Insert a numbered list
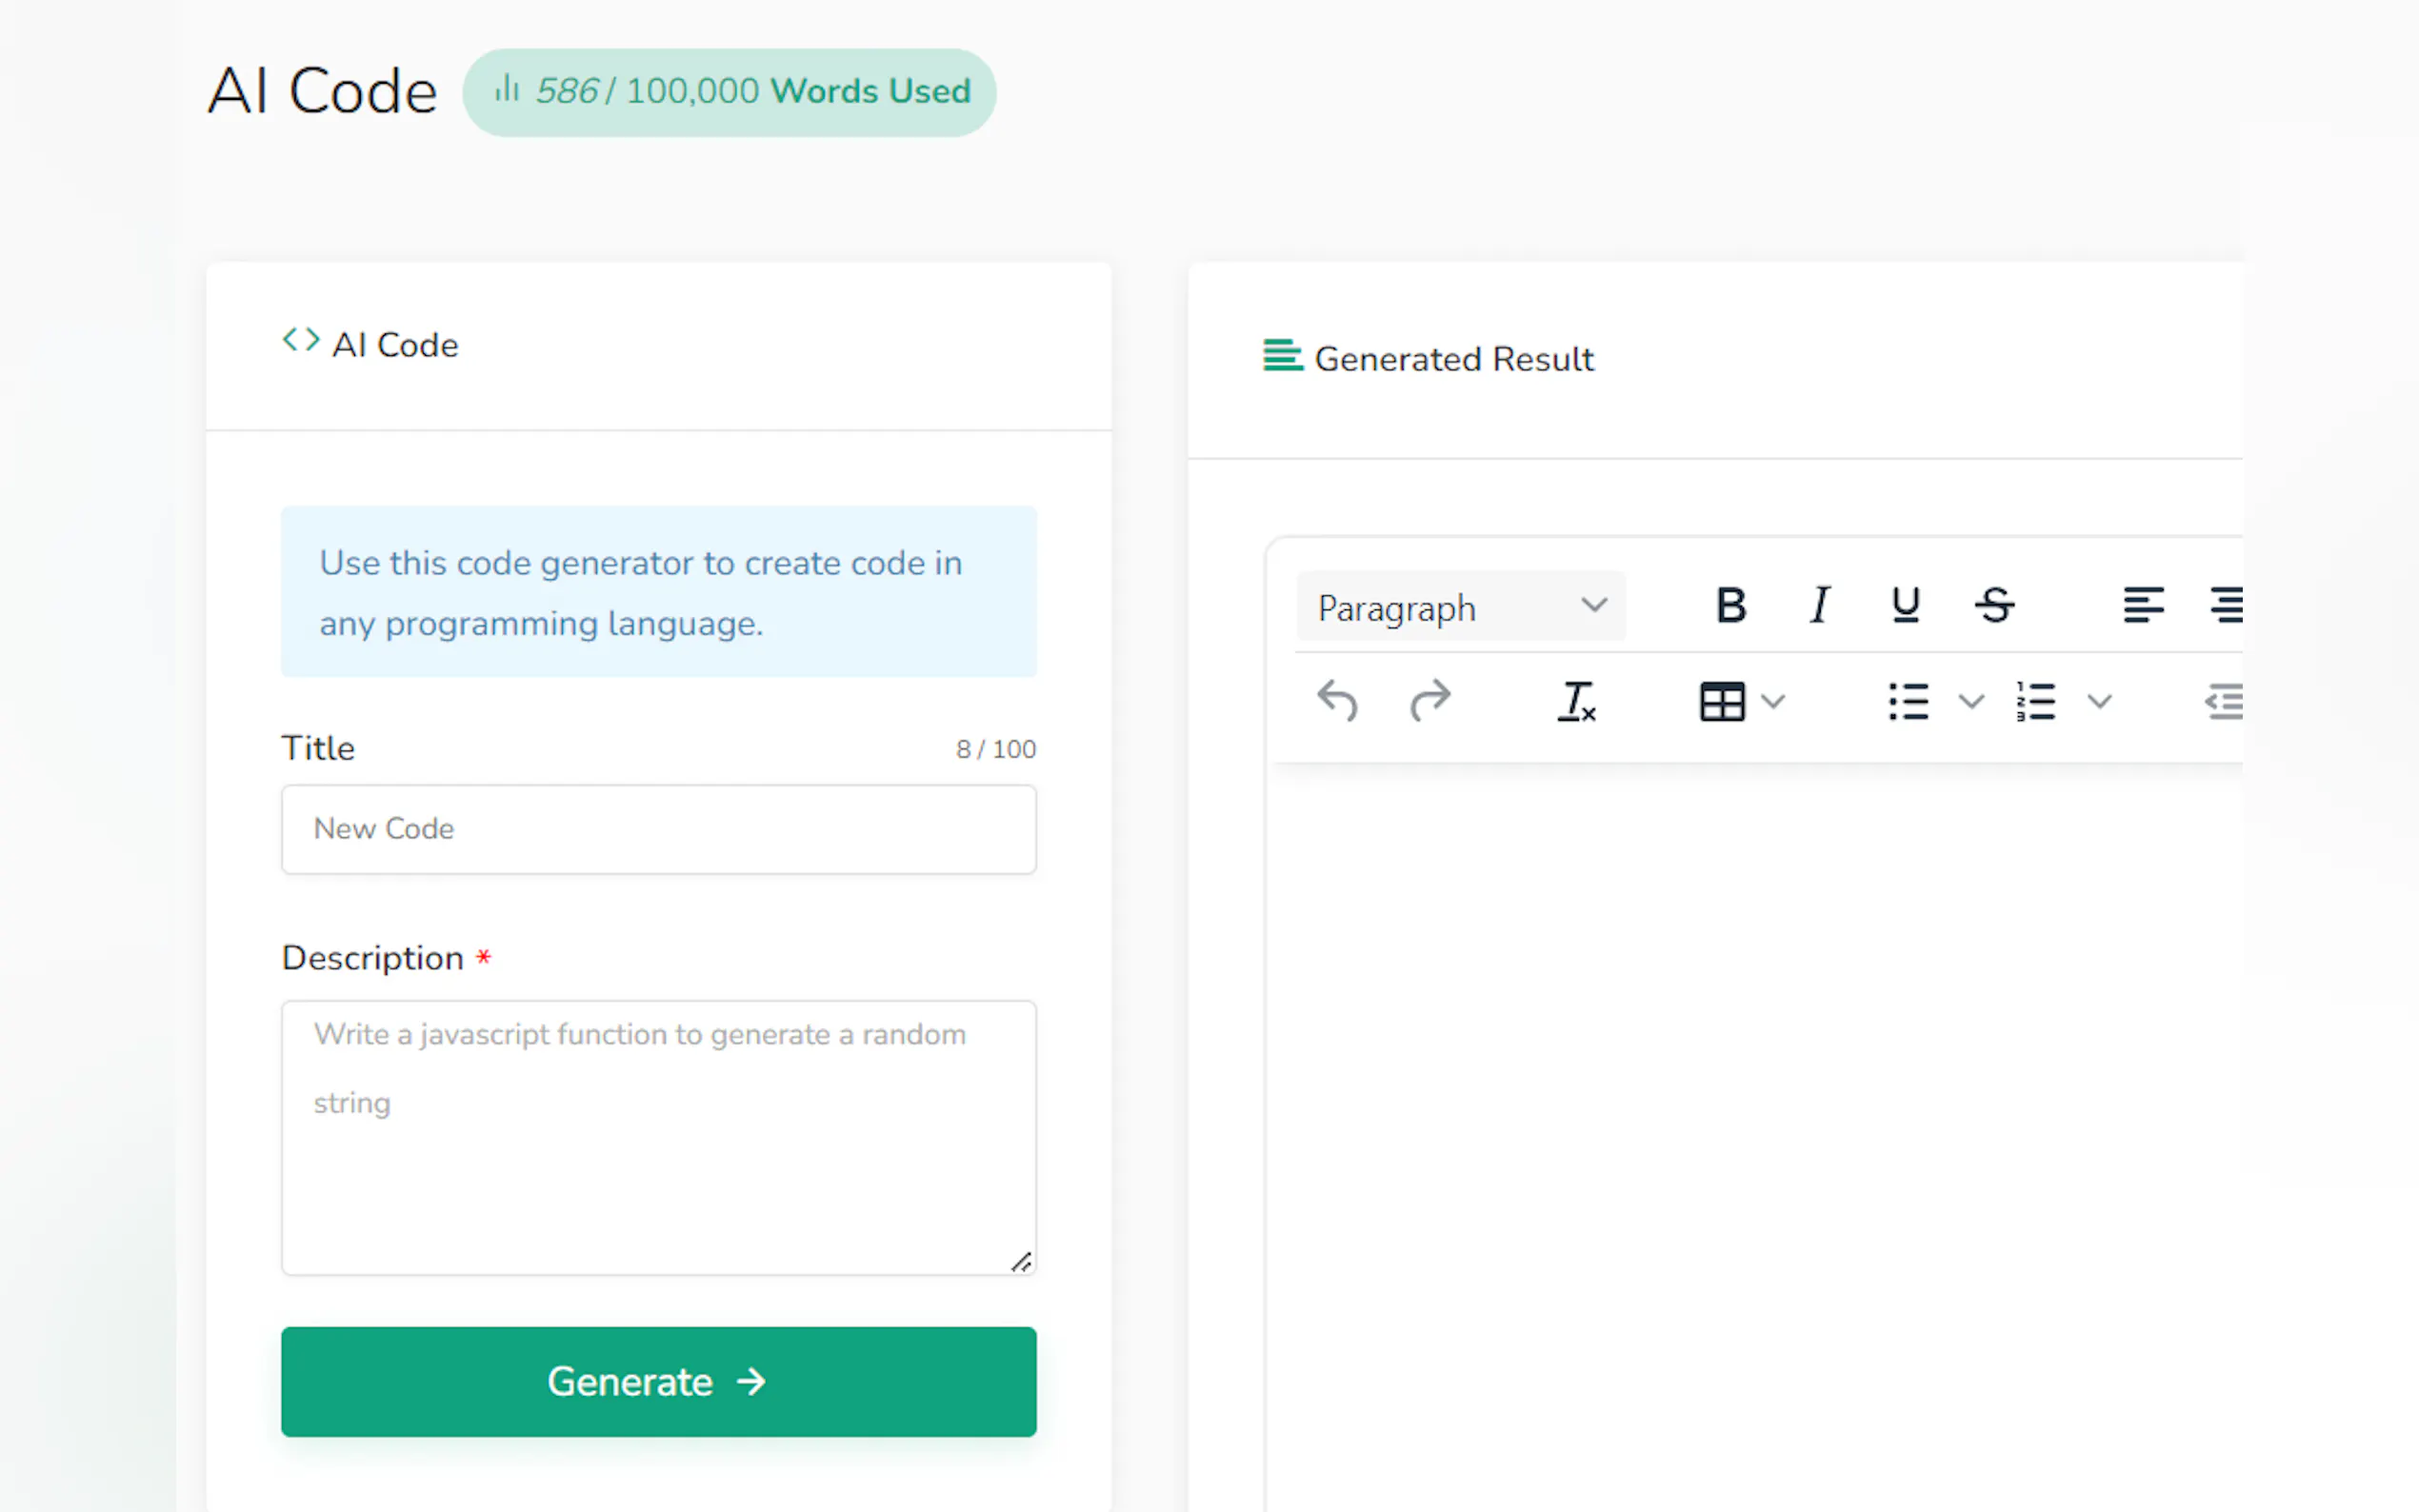 tap(2036, 701)
